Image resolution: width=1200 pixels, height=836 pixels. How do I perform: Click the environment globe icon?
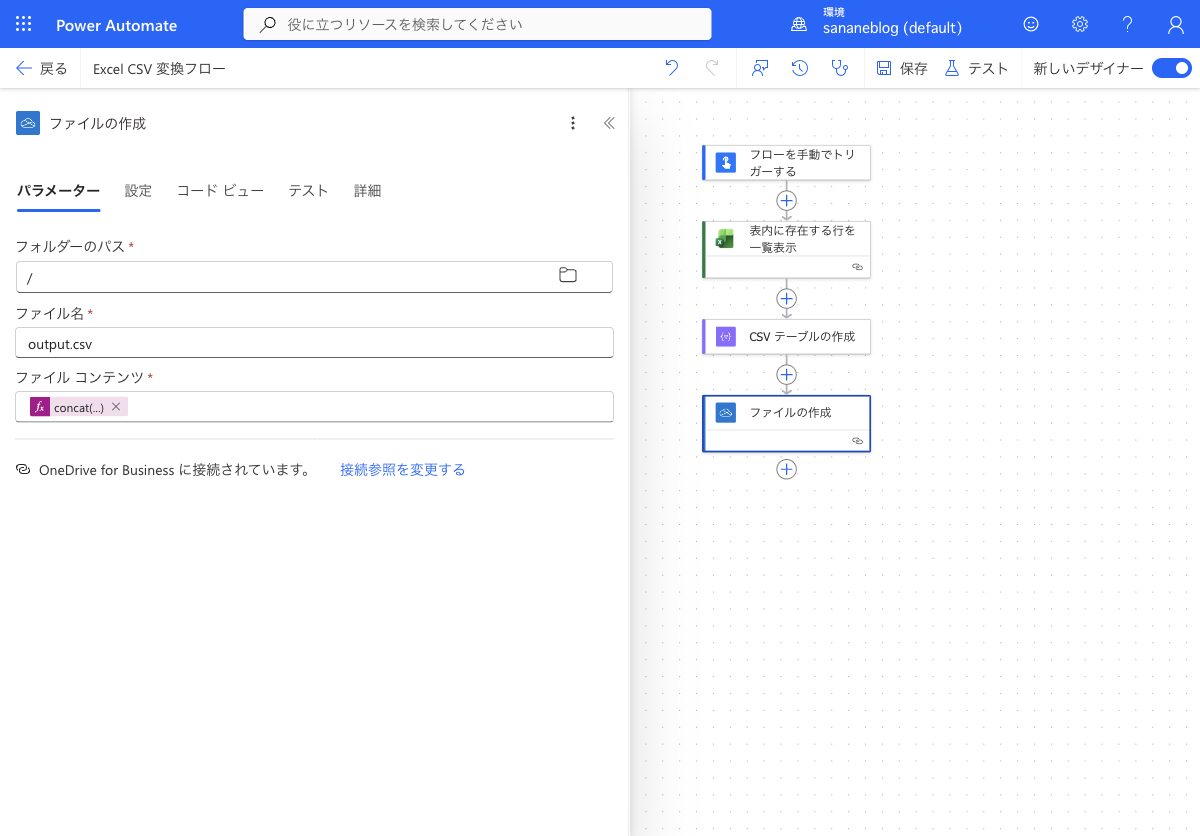click(798, 24)
